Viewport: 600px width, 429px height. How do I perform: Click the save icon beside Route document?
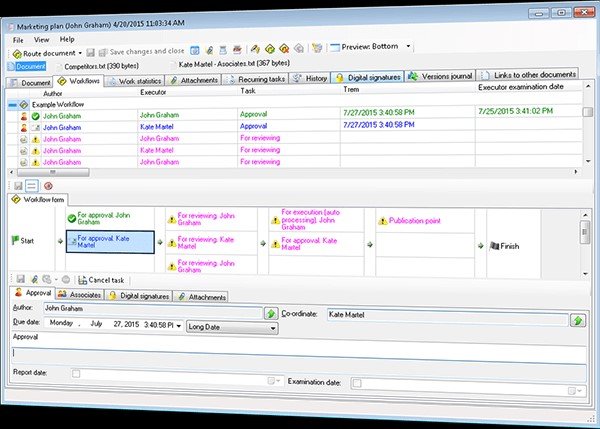[90, 52]
